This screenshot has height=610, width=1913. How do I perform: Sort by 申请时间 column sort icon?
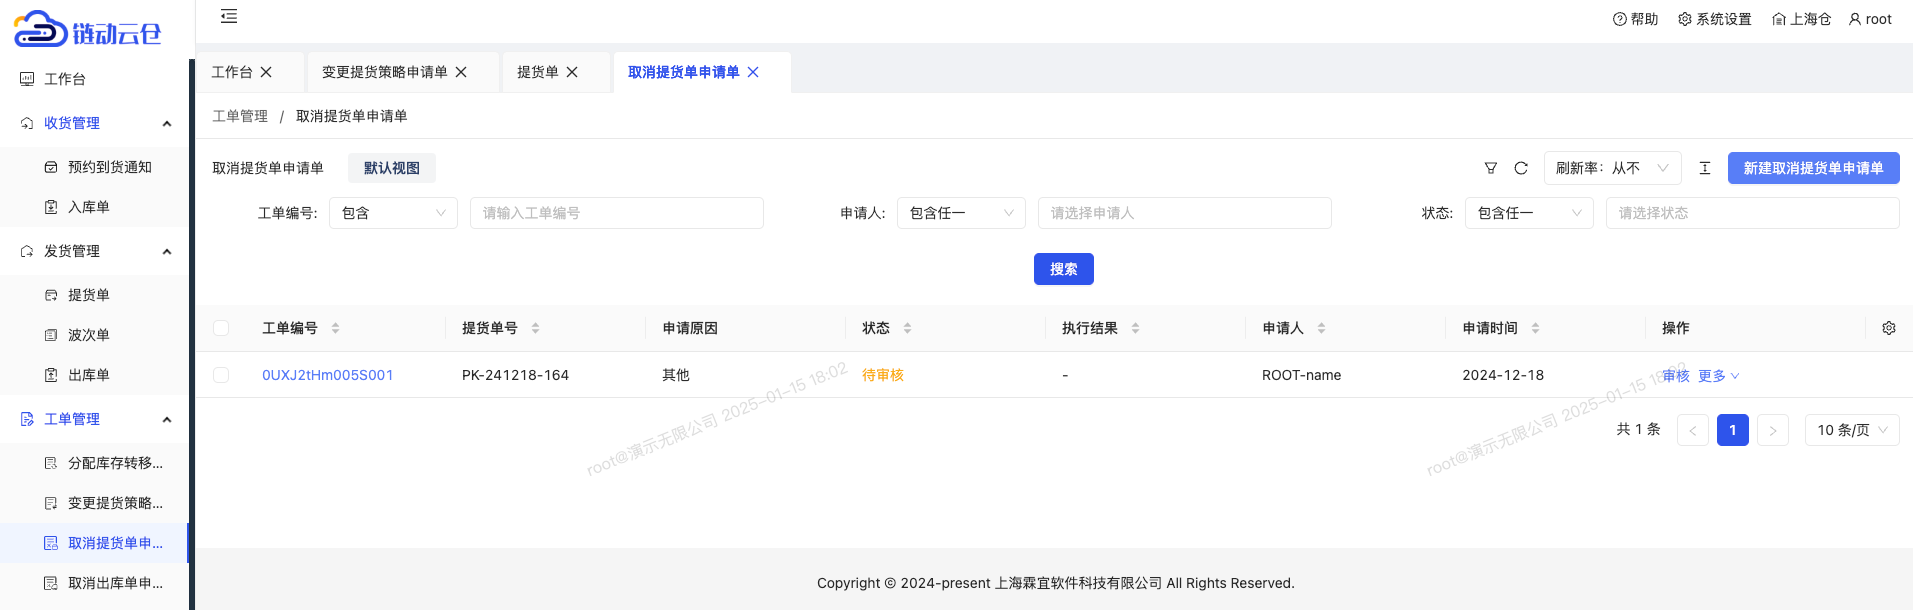pos(1535,328)
